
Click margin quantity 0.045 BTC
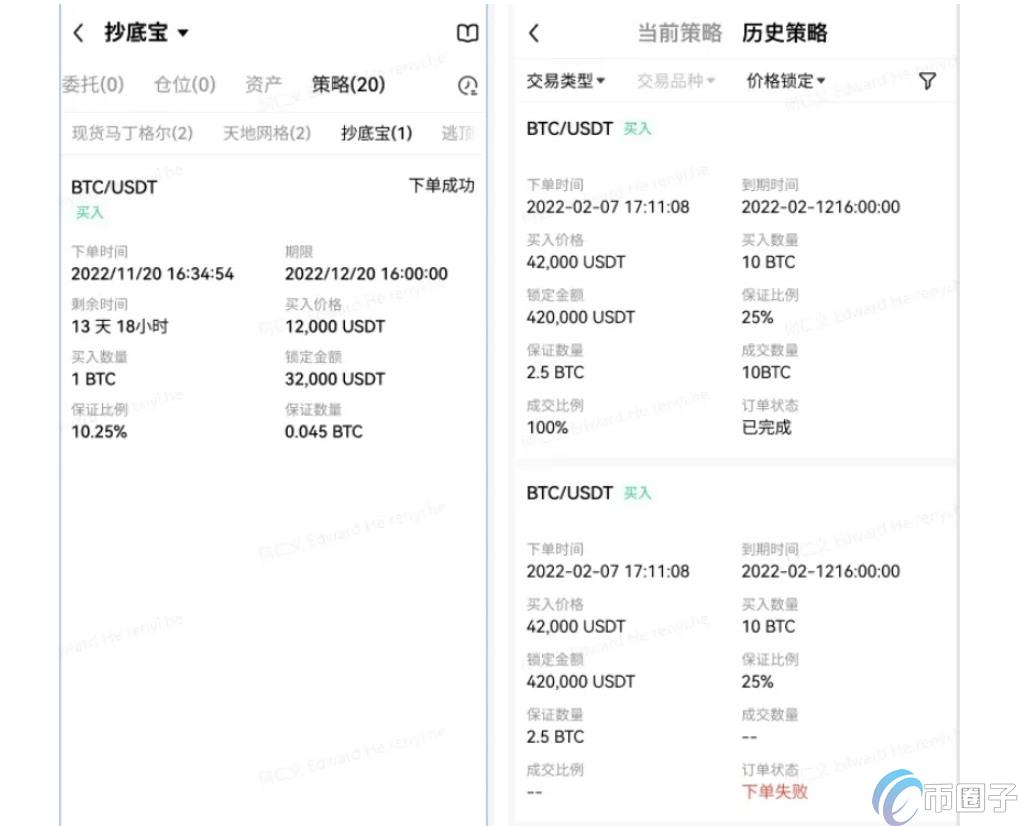coord(324,432)
